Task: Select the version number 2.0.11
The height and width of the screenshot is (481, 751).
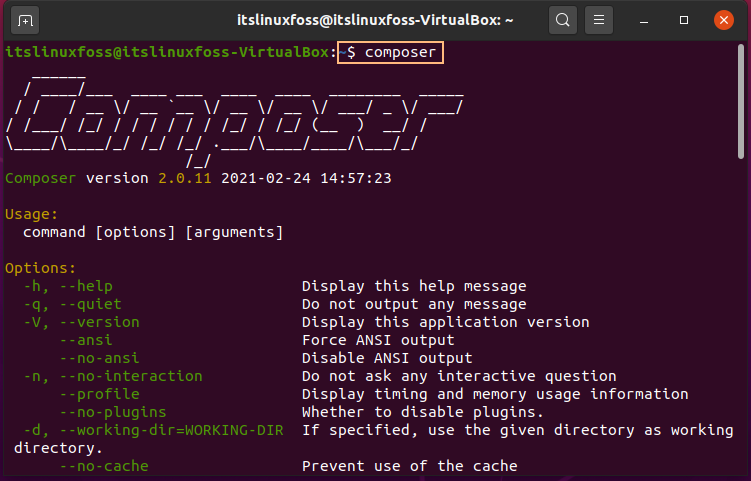Action: click(185, 178)
